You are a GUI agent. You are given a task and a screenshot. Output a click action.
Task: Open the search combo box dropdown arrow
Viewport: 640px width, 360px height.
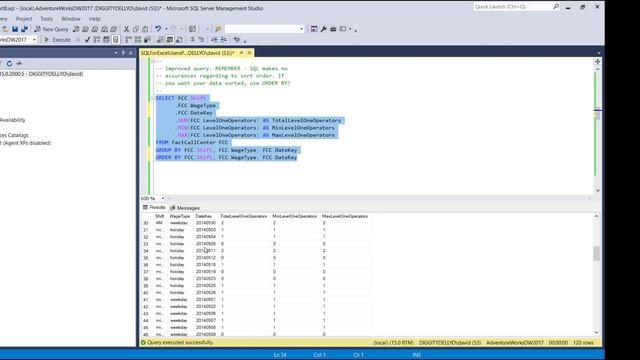tap(302, 29)
